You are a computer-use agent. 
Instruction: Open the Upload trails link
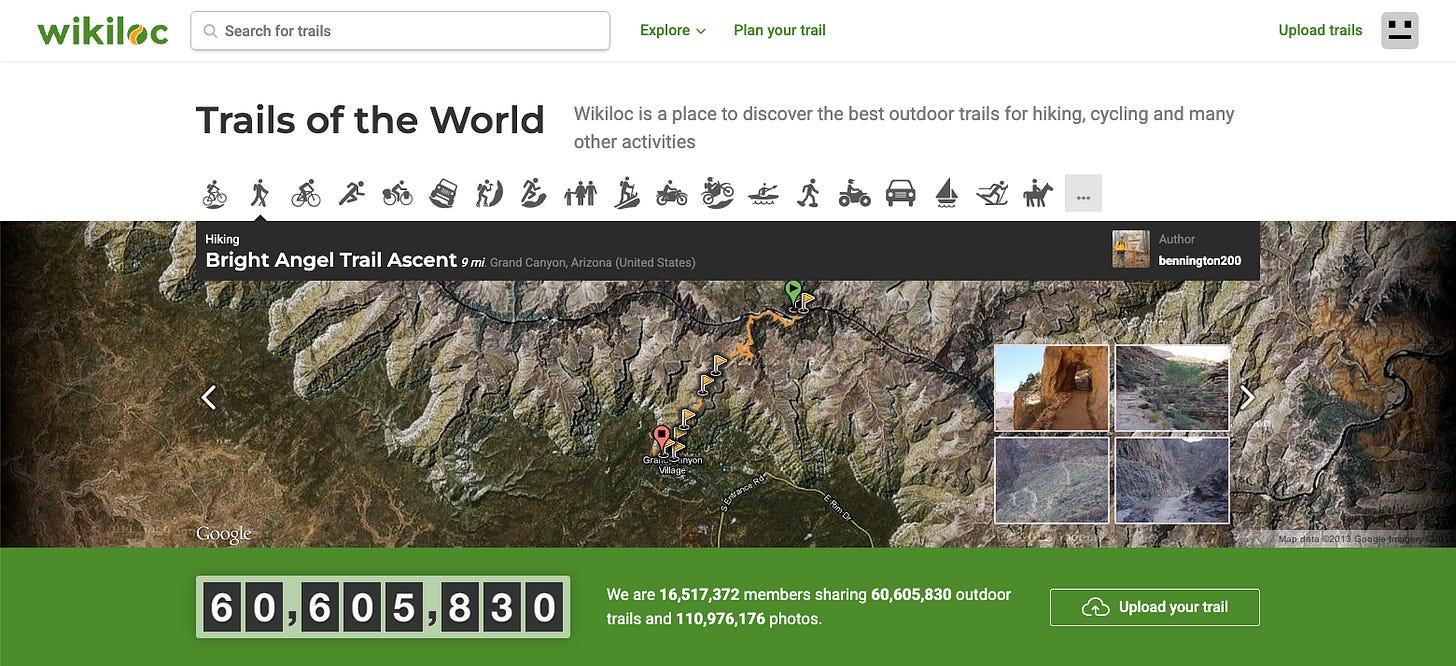1320,30
